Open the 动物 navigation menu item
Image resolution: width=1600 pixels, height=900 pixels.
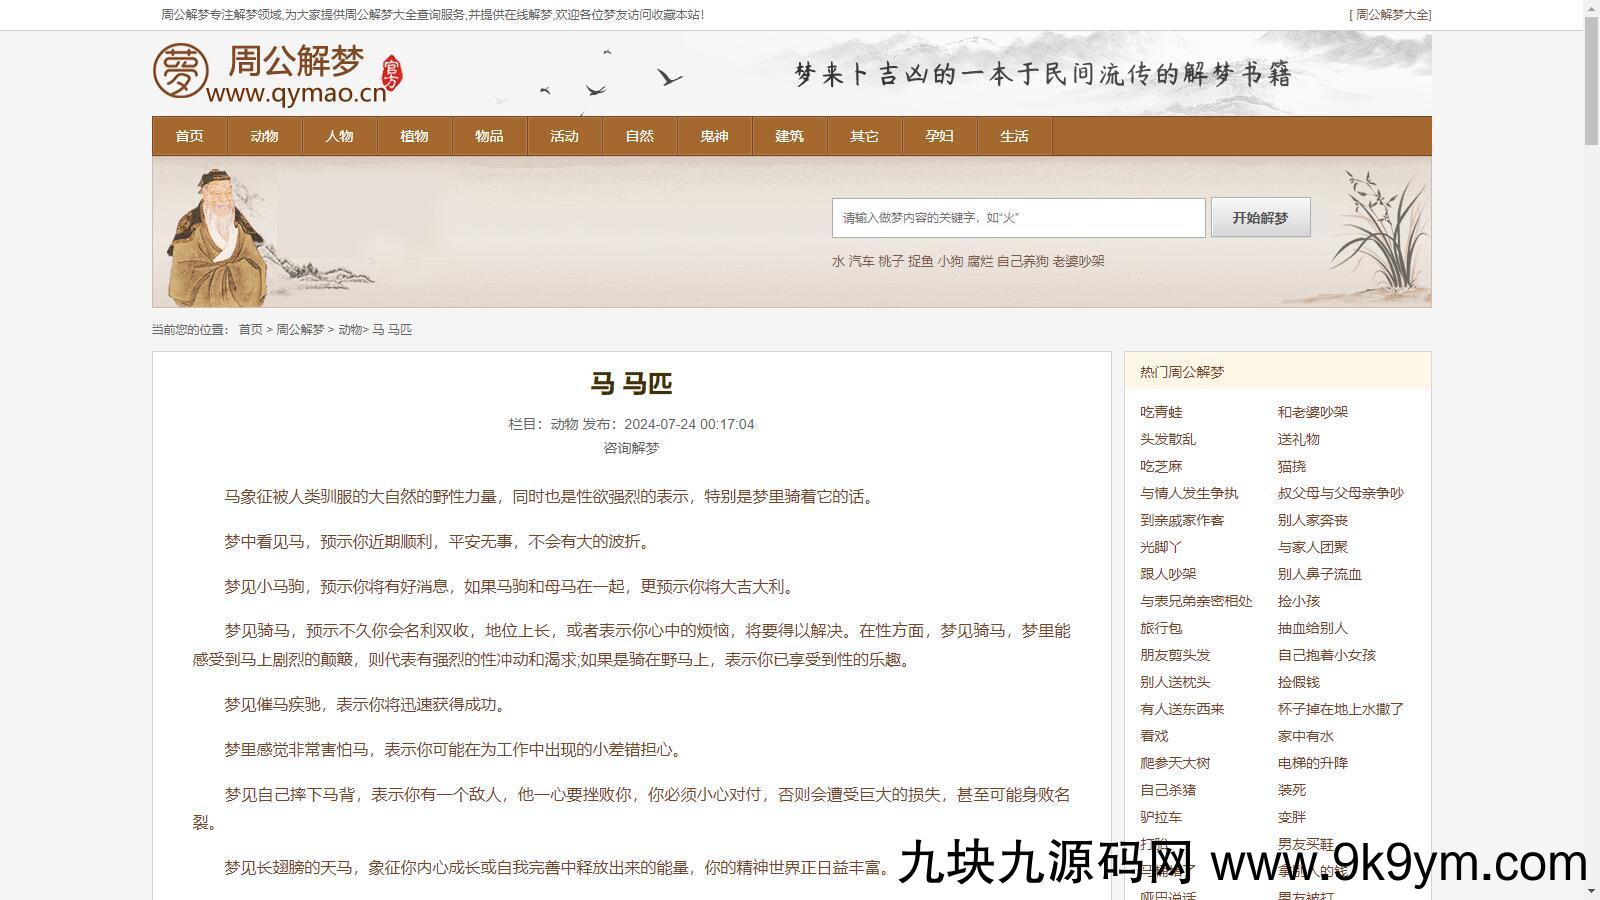click(264, 136)
